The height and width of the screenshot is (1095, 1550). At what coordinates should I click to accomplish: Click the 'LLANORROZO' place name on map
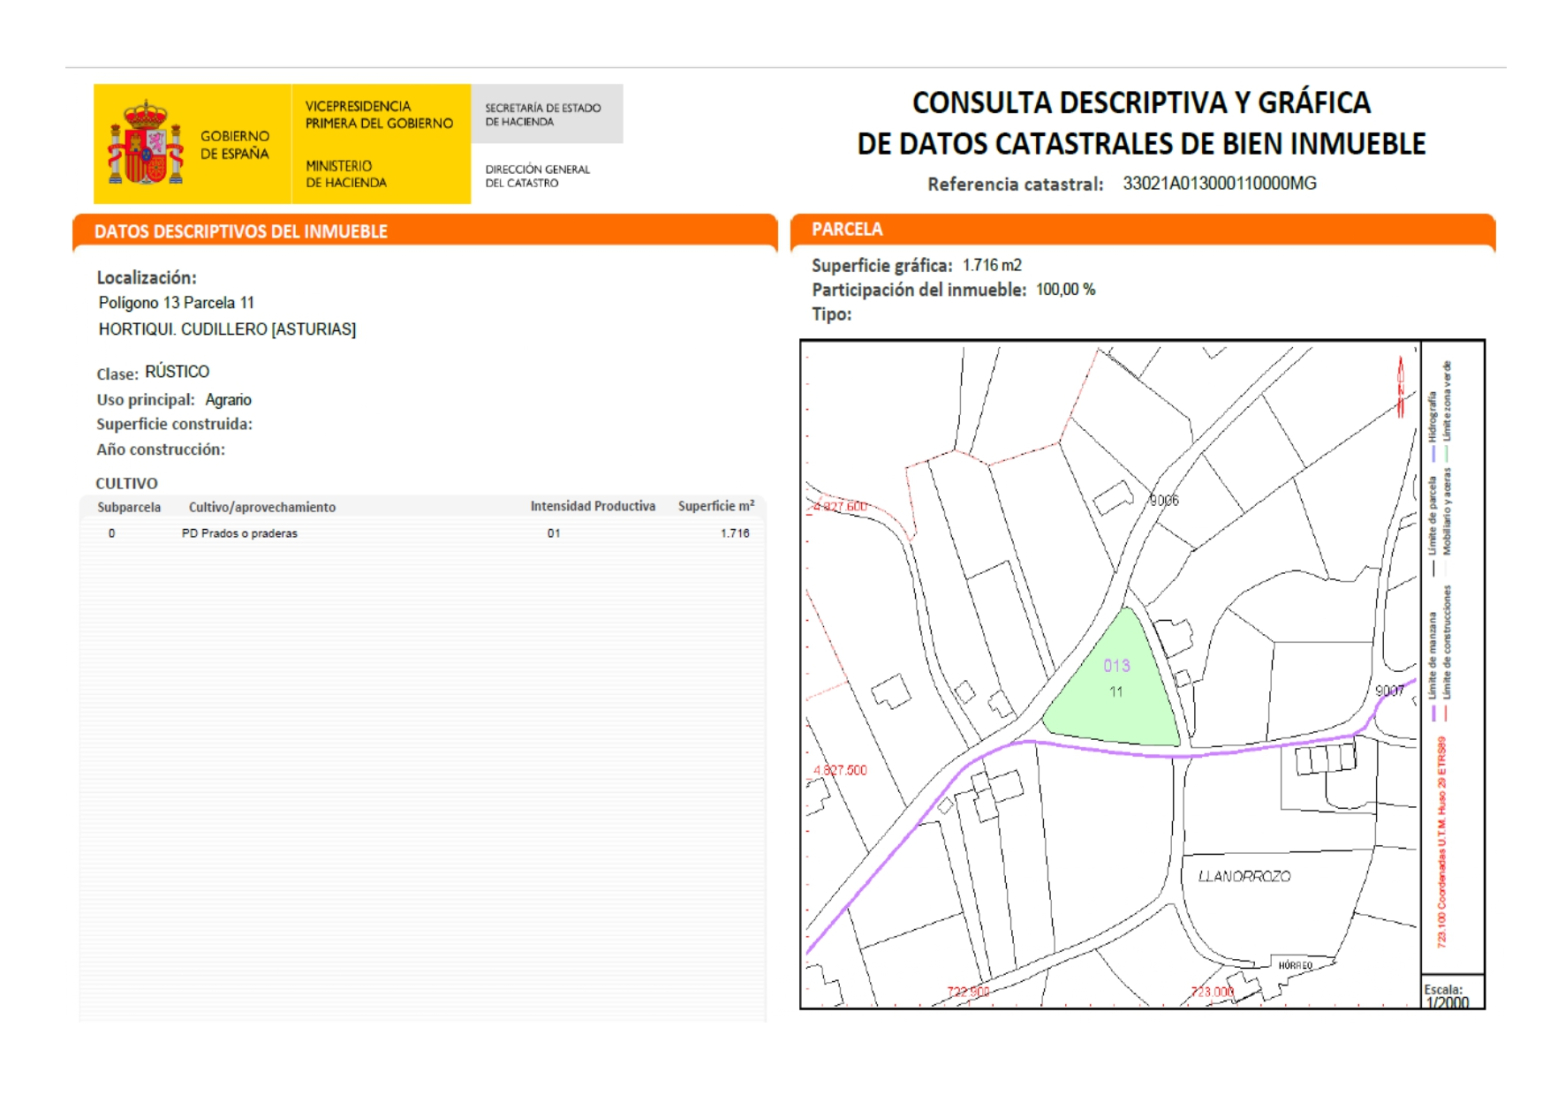click(1244, 876)
